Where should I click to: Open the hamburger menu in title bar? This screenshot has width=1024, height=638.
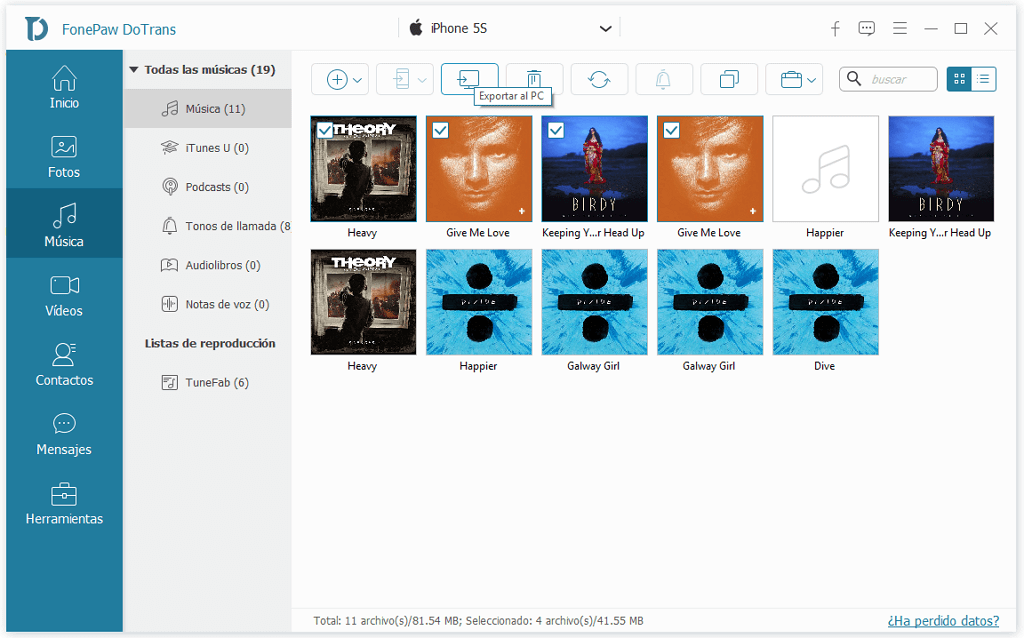(900, 28)
